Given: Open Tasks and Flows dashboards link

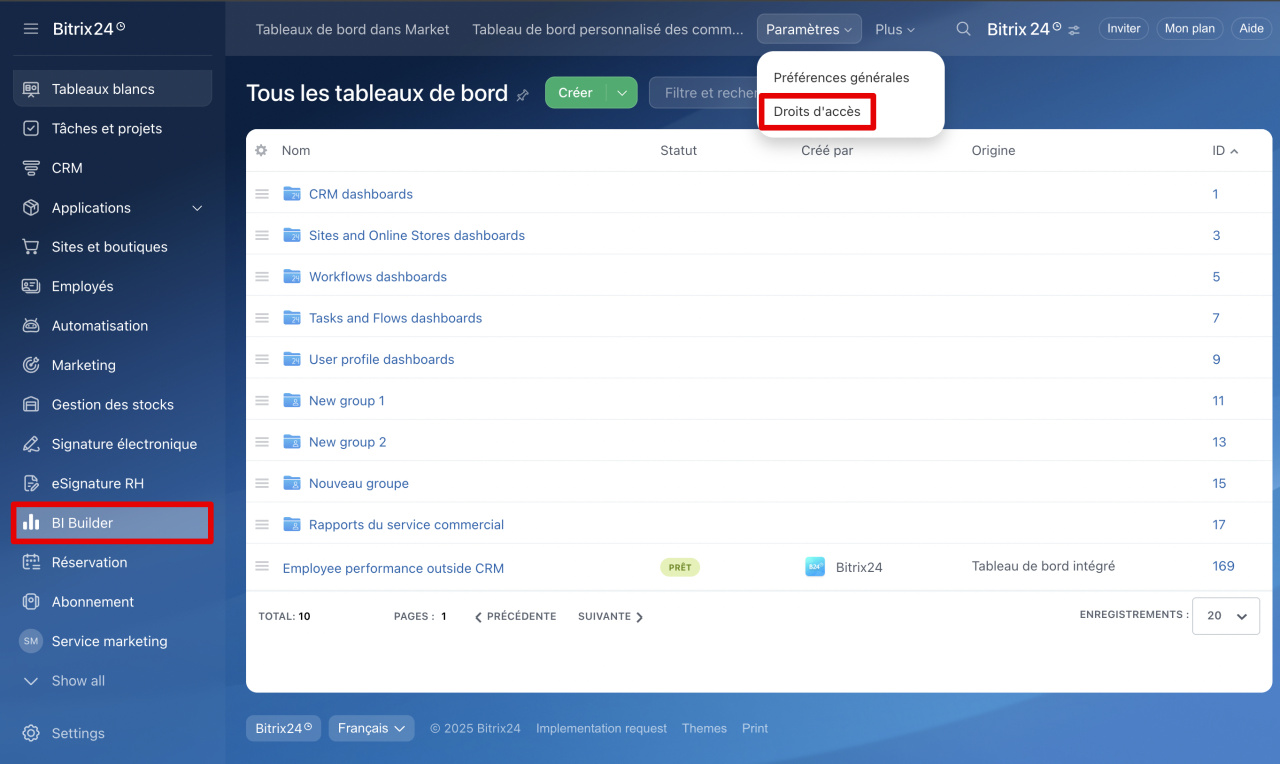Looking at the screenshot, I should coord(395,318).
